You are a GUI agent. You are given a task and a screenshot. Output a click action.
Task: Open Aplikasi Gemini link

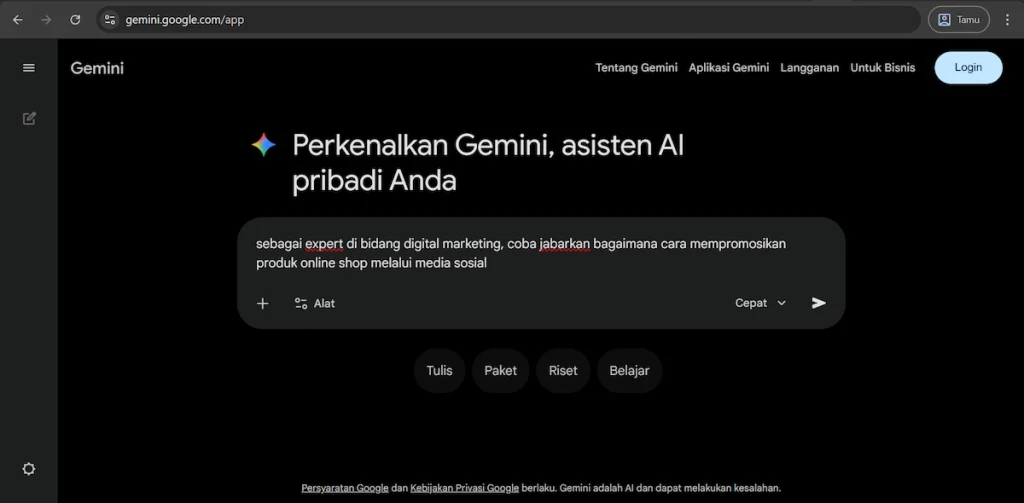(x=729, y=68)
